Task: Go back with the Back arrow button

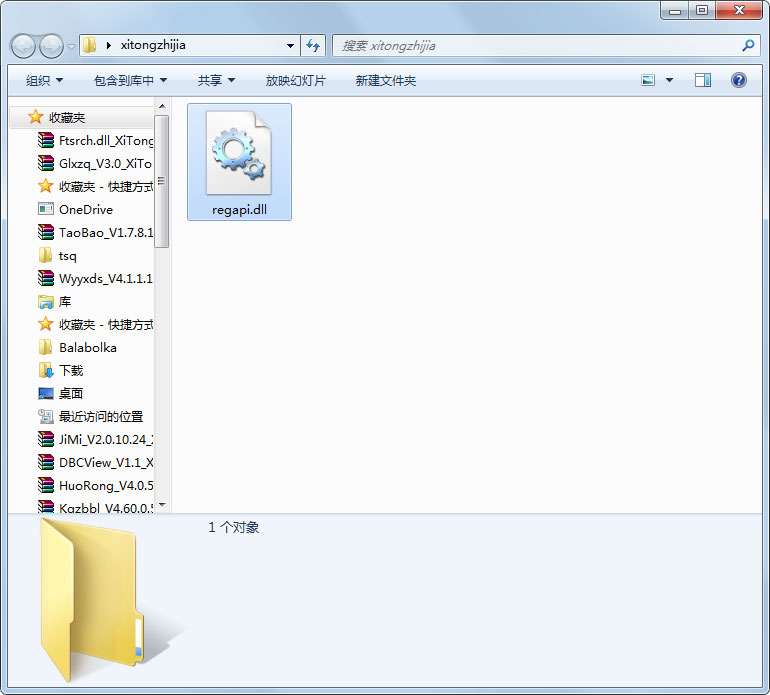Action: [23, 47]
